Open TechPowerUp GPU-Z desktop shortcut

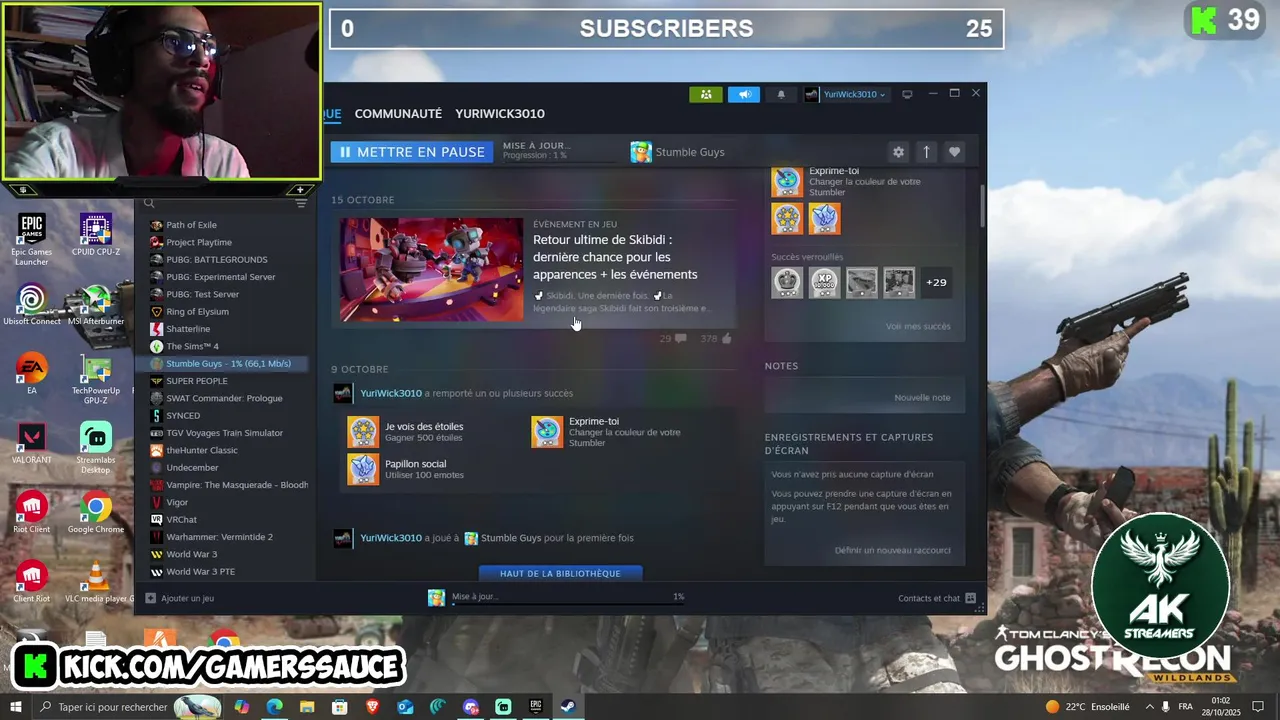96,378
